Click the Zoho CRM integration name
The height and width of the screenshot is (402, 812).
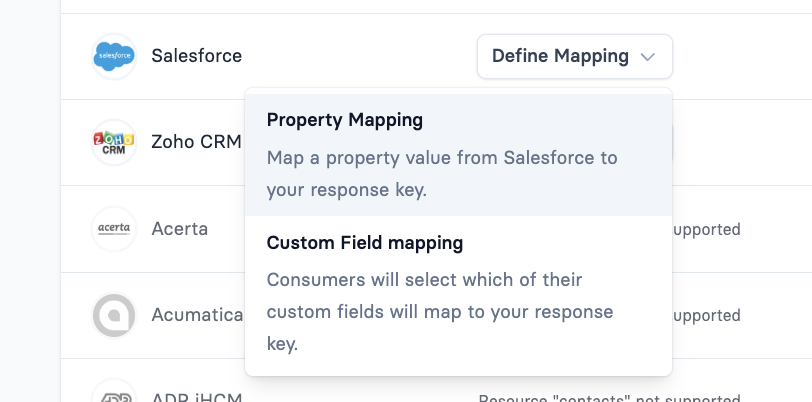click(x=196, y=142)
